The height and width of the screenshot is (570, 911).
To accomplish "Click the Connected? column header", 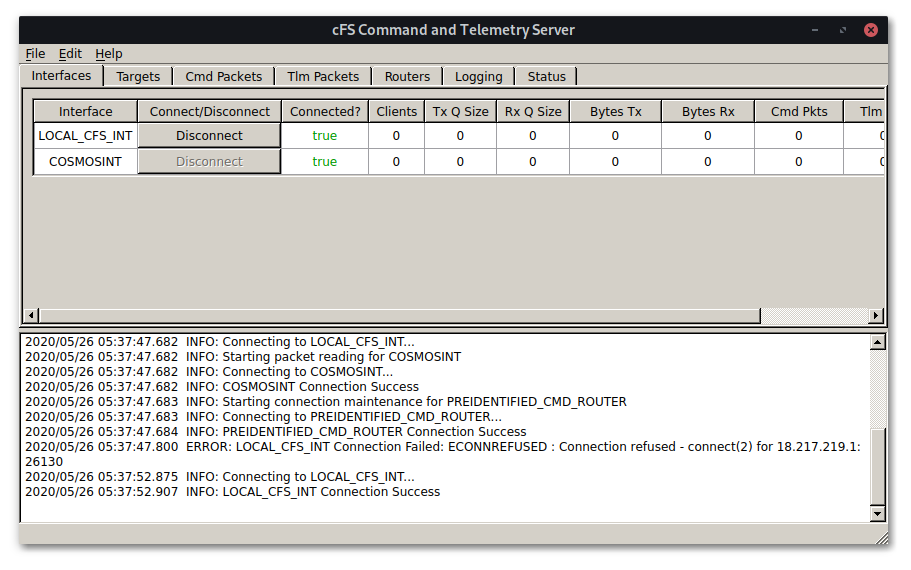I will [325, 112].
